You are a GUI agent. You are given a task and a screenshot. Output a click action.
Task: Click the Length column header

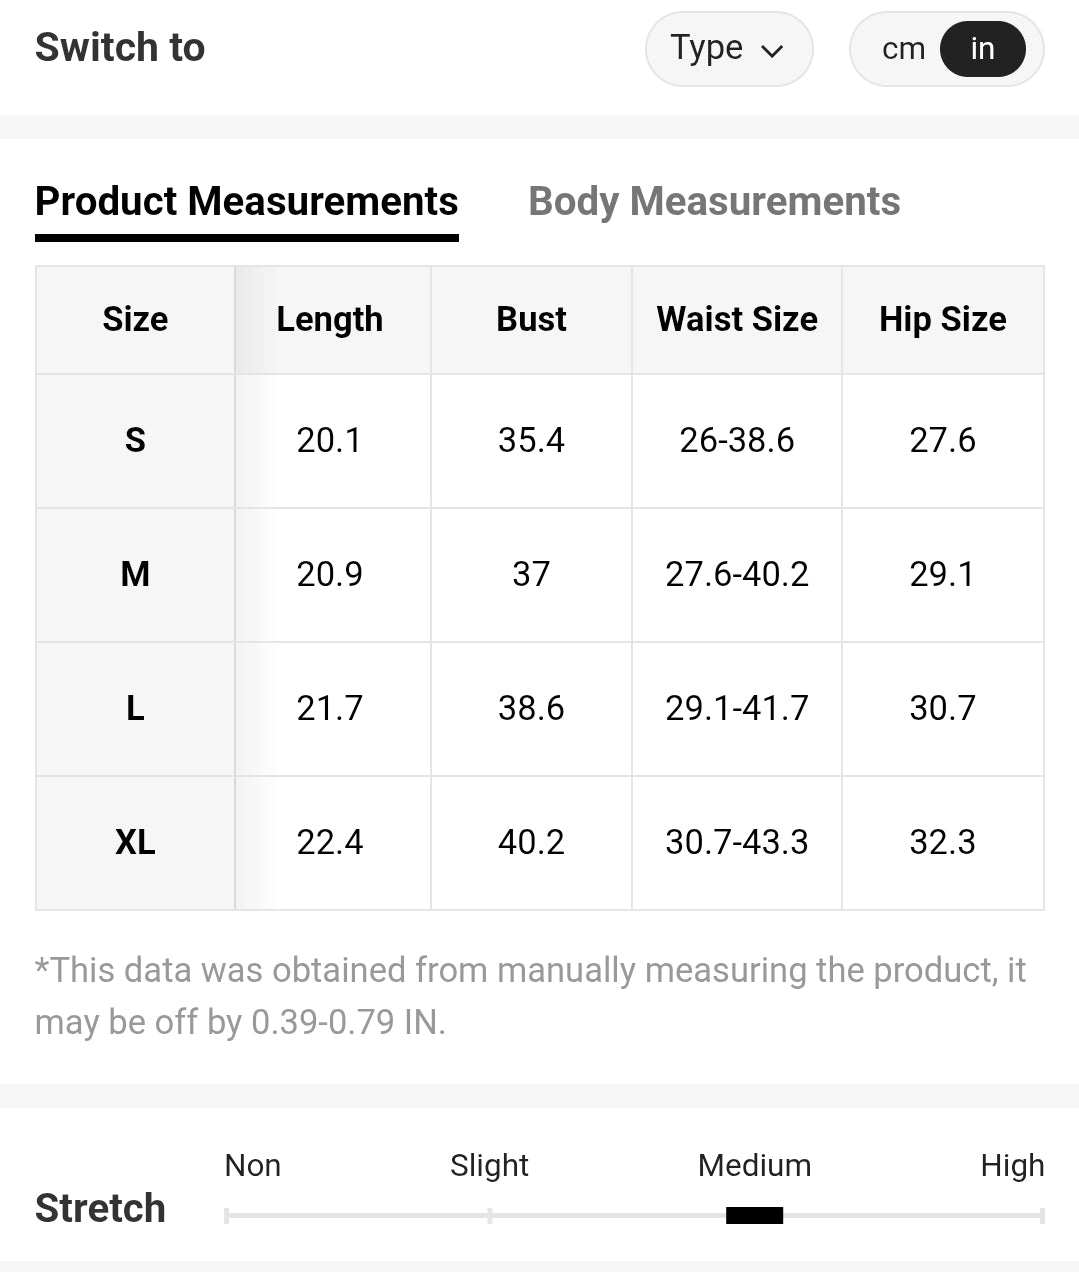point(330,319)
